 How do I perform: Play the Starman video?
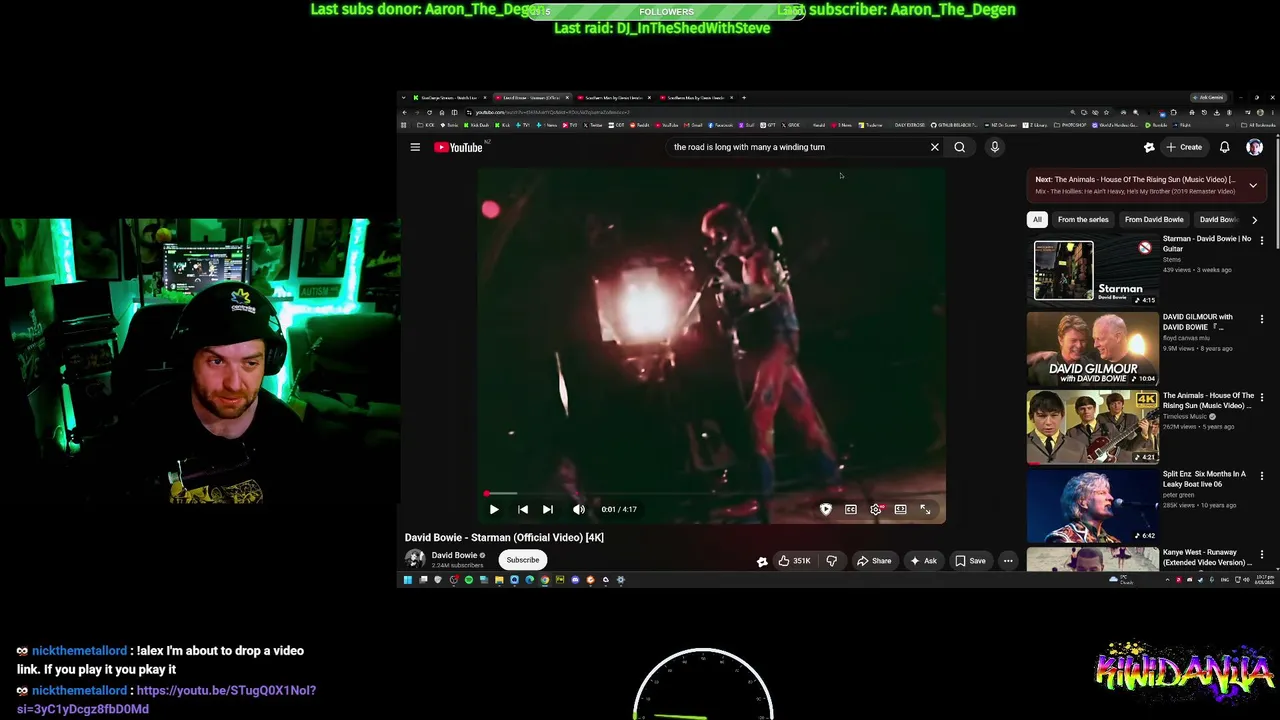click(x=494, y=509)
